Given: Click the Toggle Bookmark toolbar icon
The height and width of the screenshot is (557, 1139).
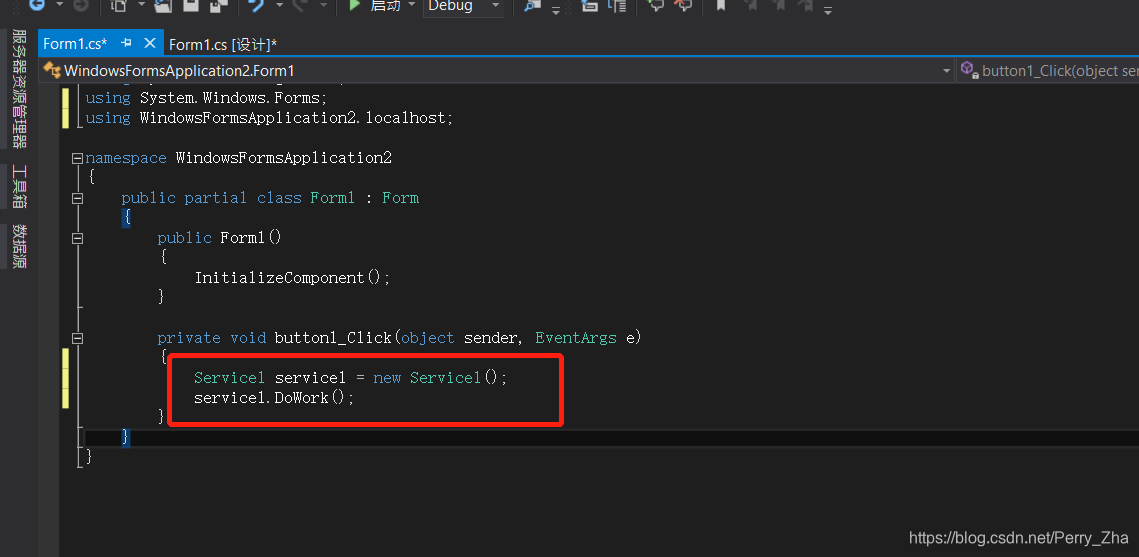Looking at the screenshot, I should [x=721, y=5].
